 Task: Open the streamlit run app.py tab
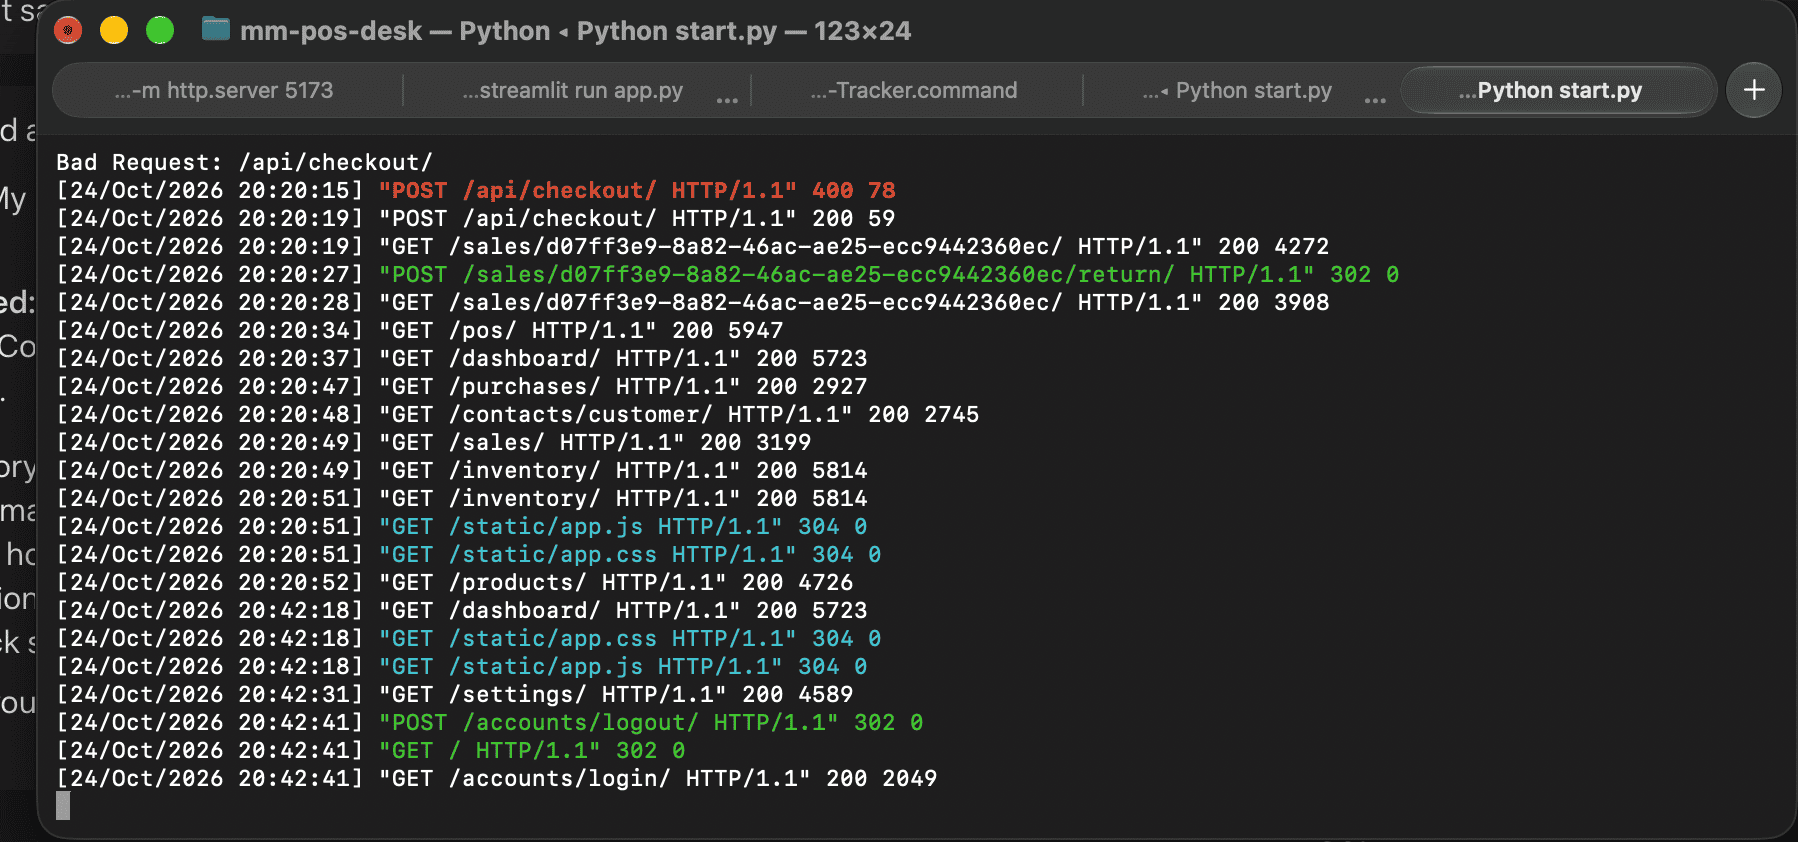click(x=573, y=90)
